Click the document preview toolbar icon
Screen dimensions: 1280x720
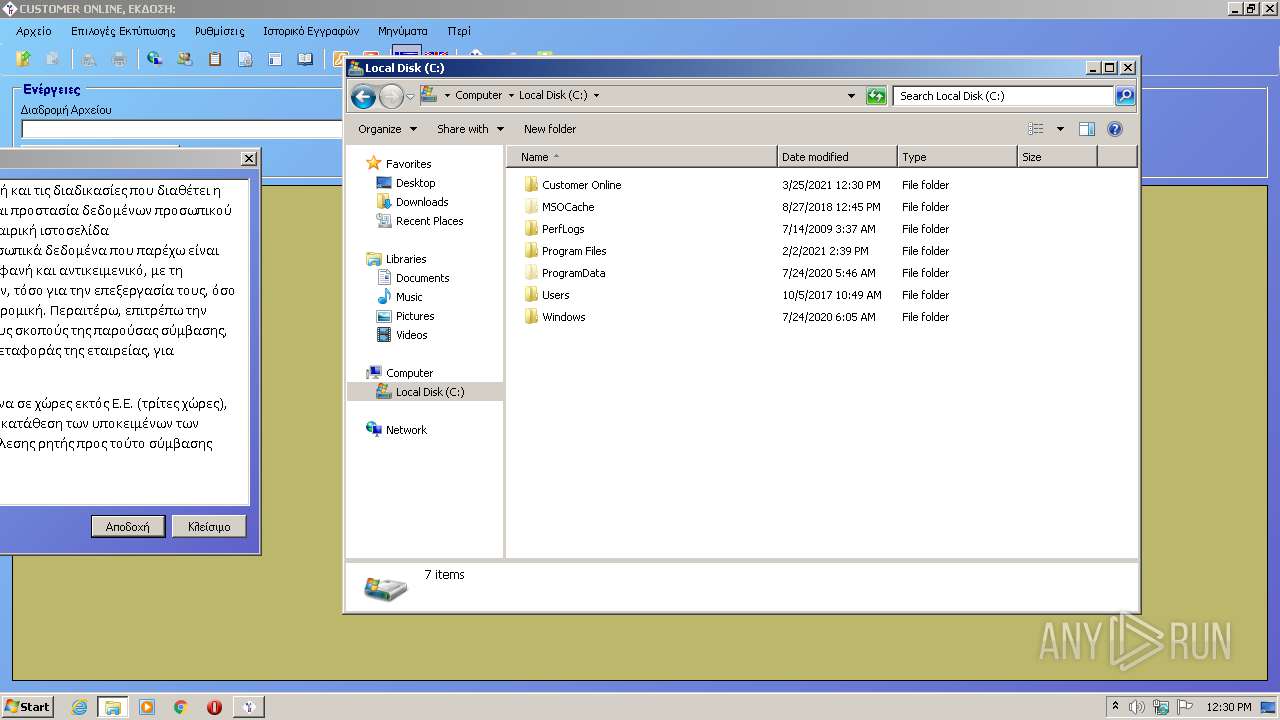pos(245,59)
